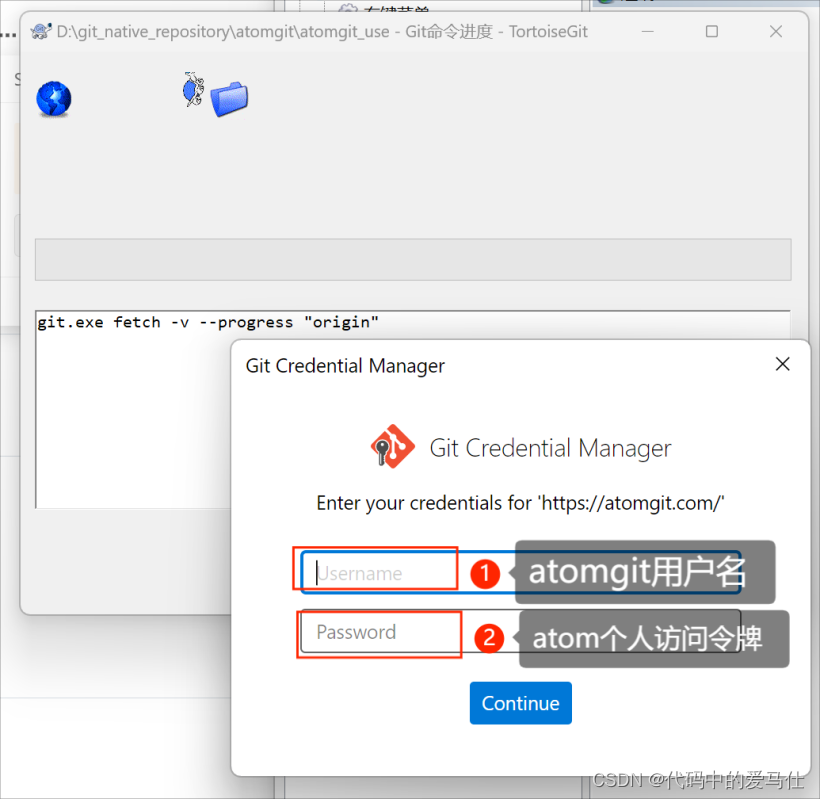Click the 'Enter your credentials for' message
The height and width of the screenshot is (799, 820).
pyautogui.click(x=520, y=503)
